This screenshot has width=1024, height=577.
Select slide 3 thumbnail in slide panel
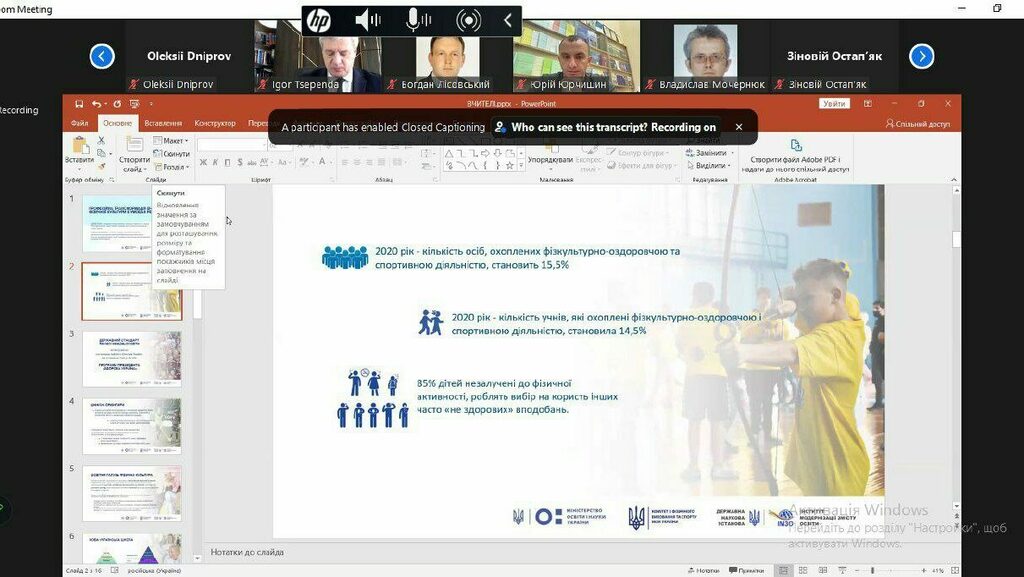[x=132, y=358]
